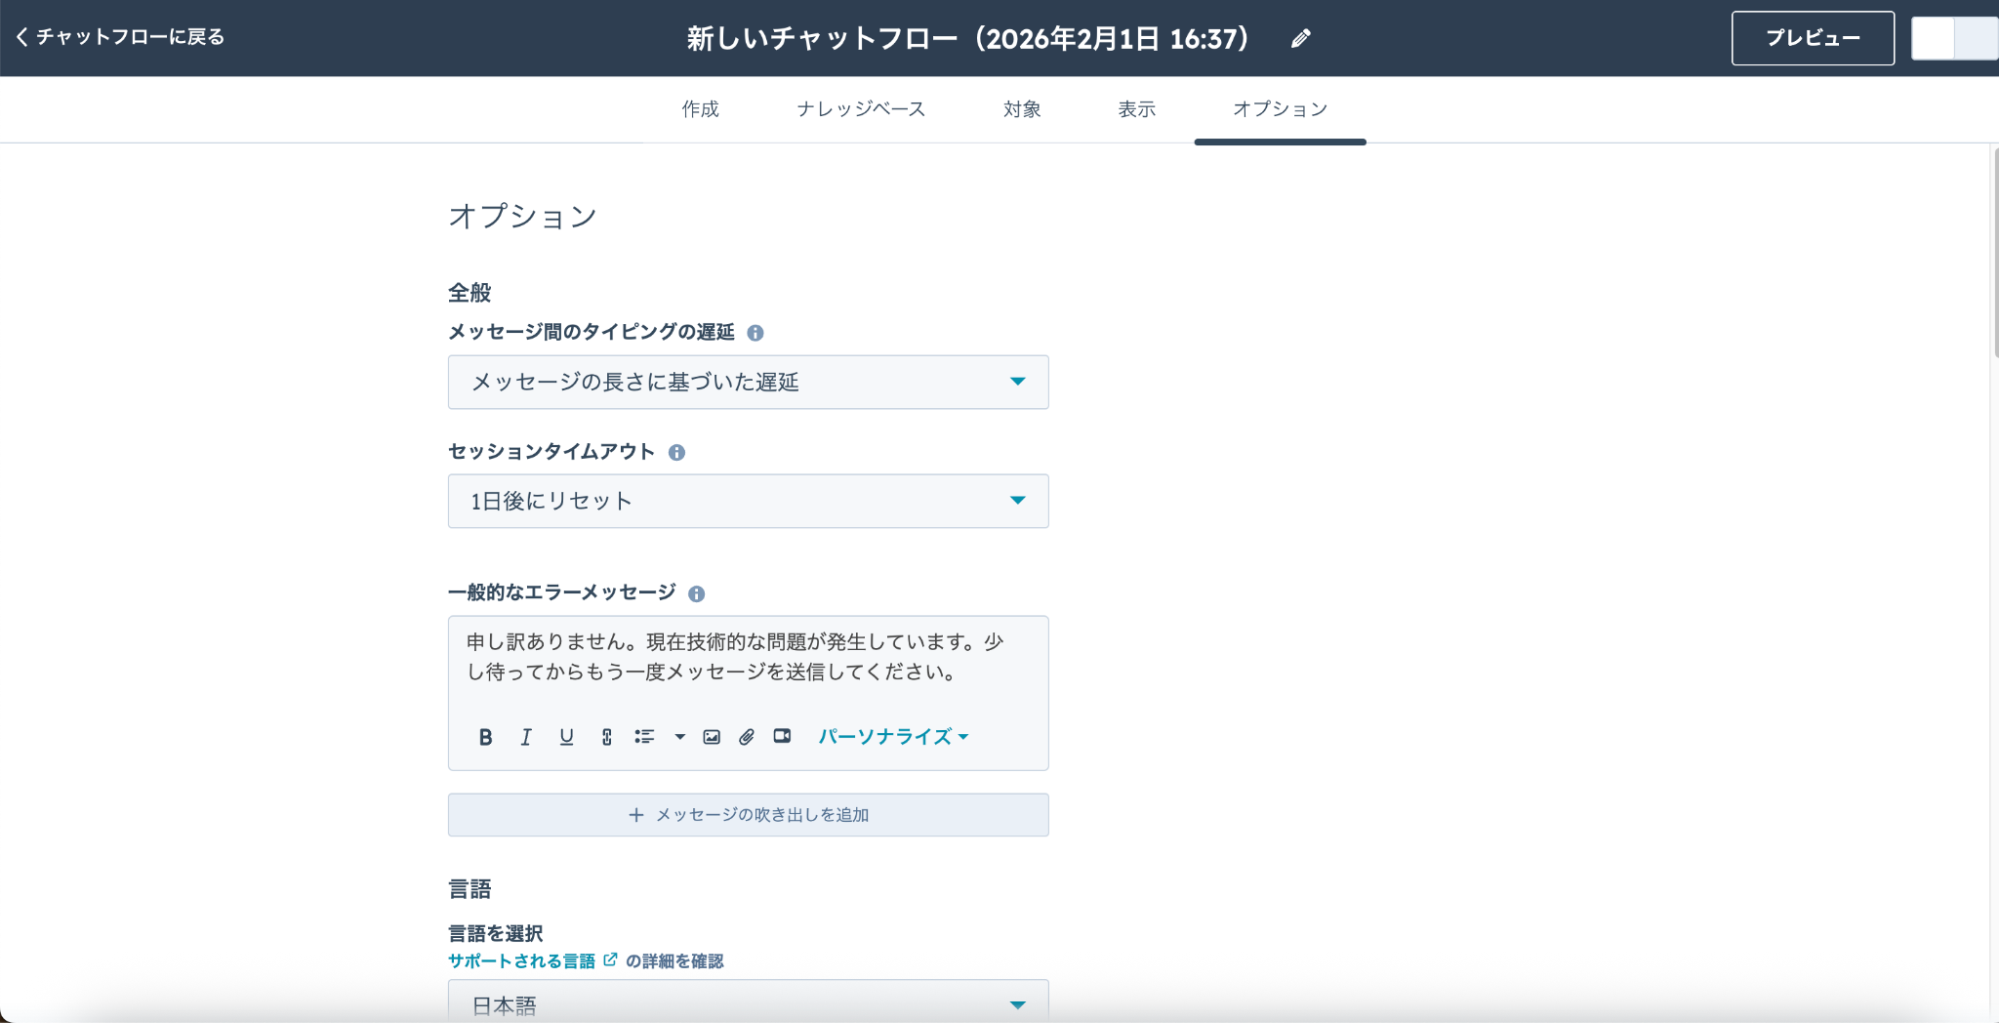Image resolution: width=1999 pixels, height=1023 pixels.
Task: Expand the 1日後にリセット session timeout dropdown
Action: coord(747,501)
